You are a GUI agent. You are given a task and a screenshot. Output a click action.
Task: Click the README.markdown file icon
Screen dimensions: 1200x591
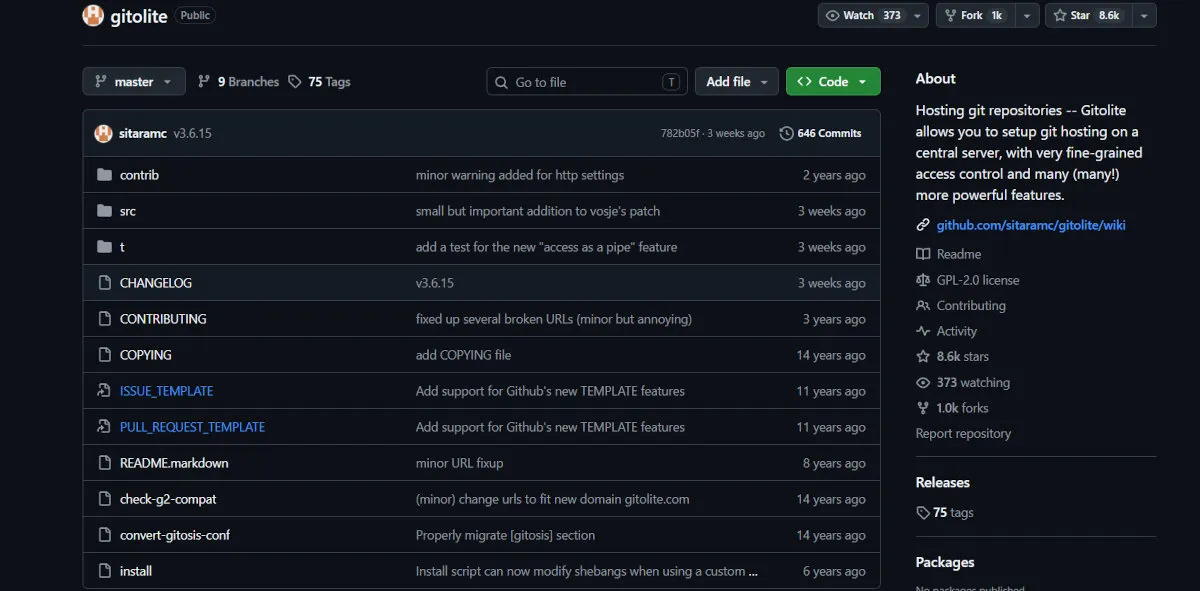(x=104, y=463)
